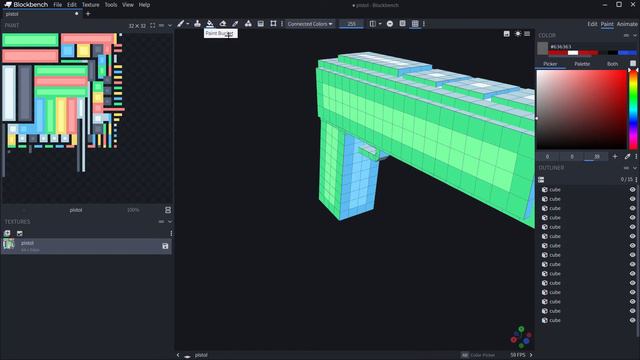
Task: Collapse the Color panel chevron
Action: point(635,36)
